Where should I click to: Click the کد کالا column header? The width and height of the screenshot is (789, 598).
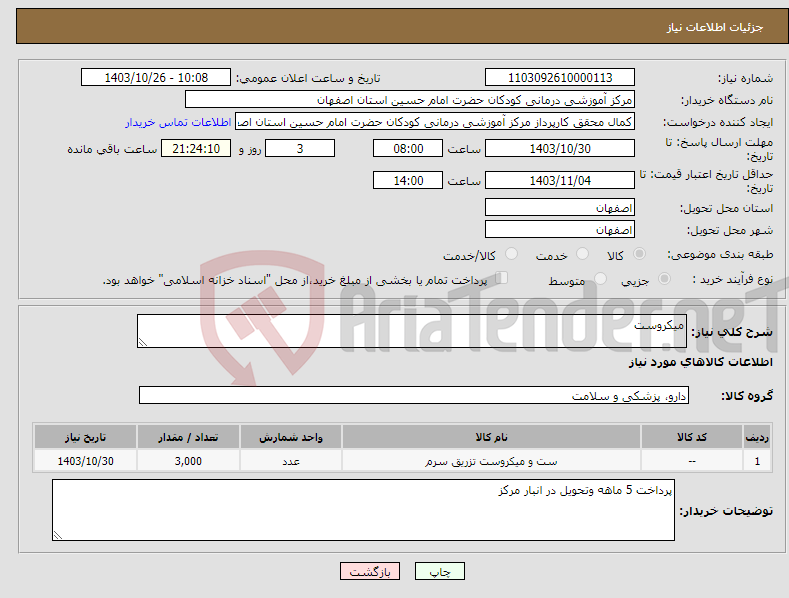pos(692,437)
